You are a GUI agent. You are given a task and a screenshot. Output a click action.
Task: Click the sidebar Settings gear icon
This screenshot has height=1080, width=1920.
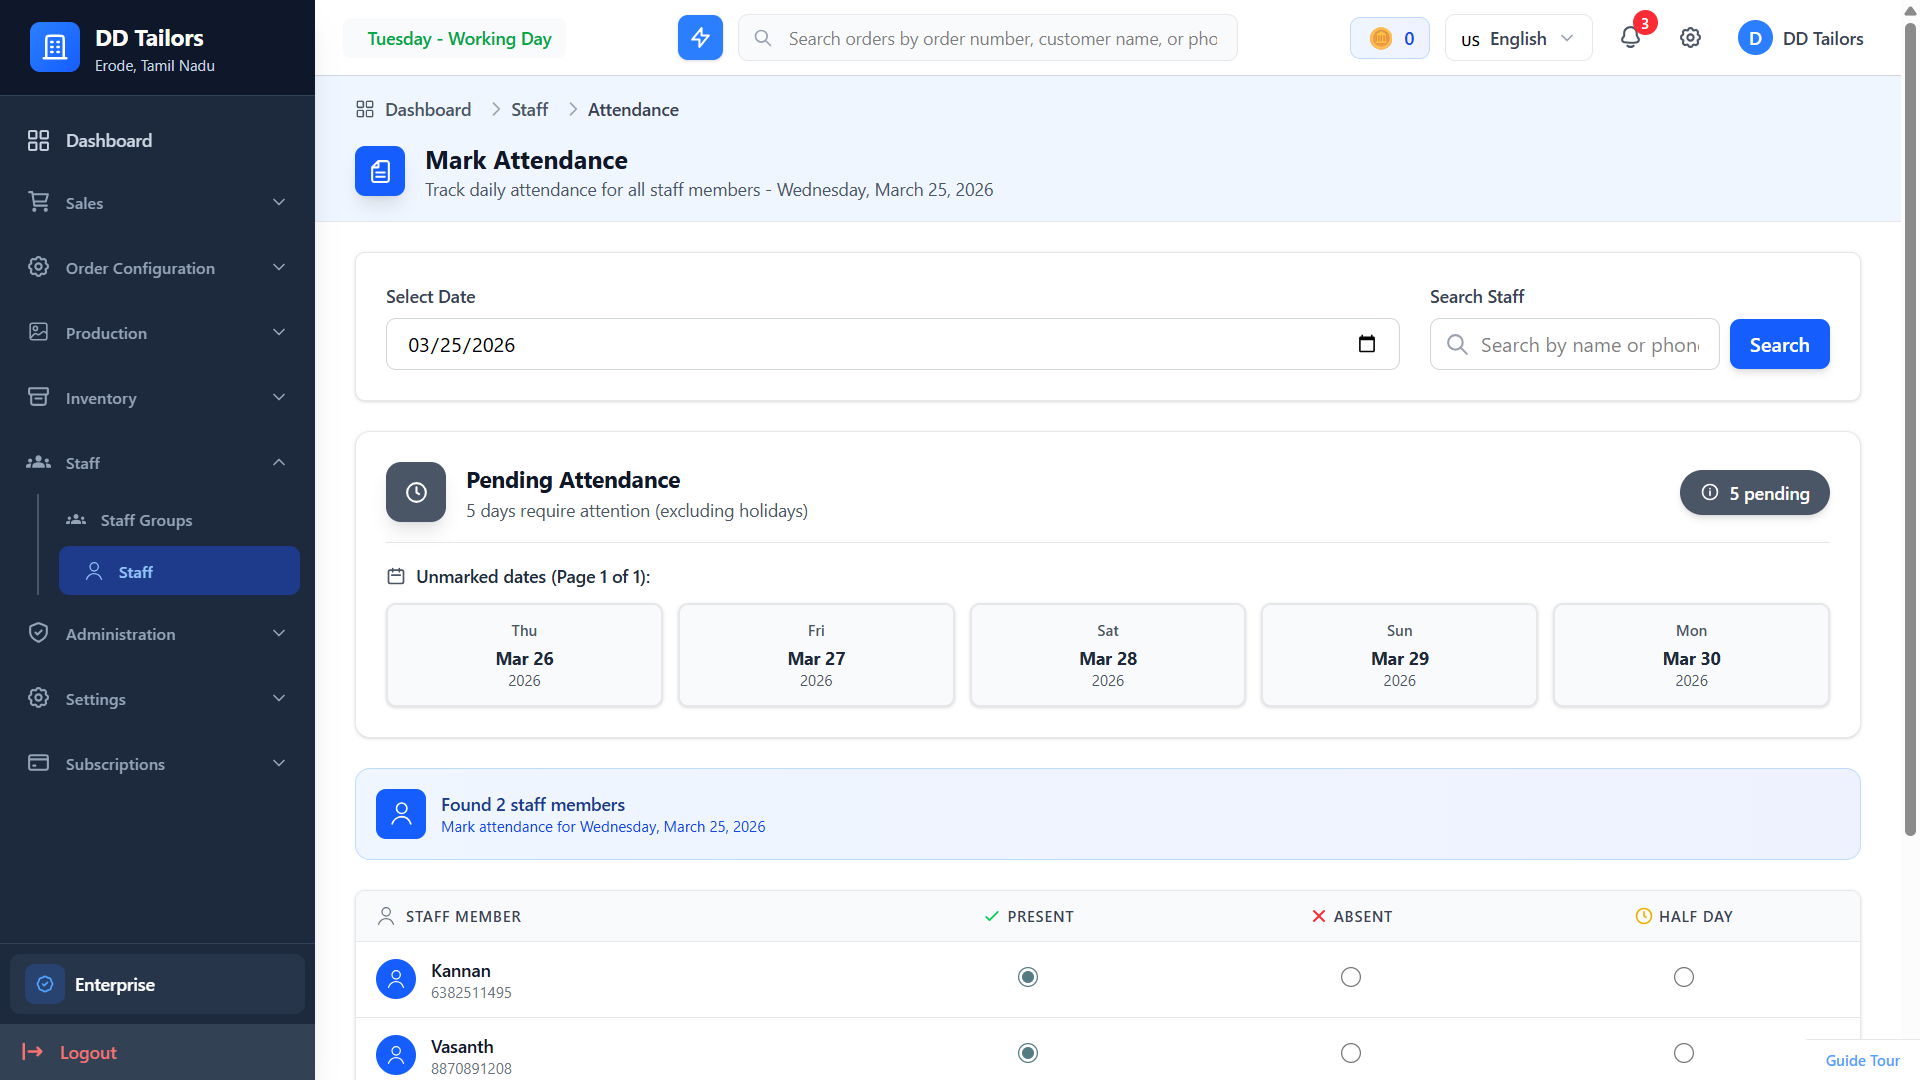click(x=38, y=698)
